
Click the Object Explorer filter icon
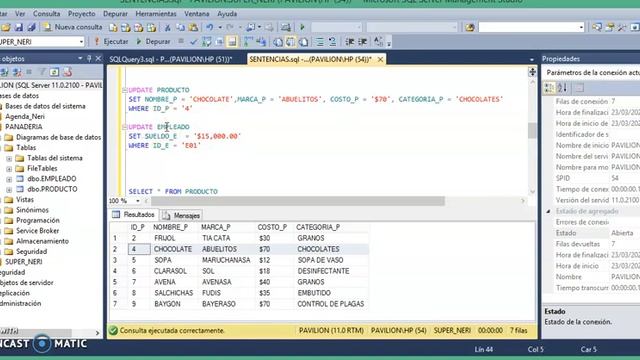(42, 72)
